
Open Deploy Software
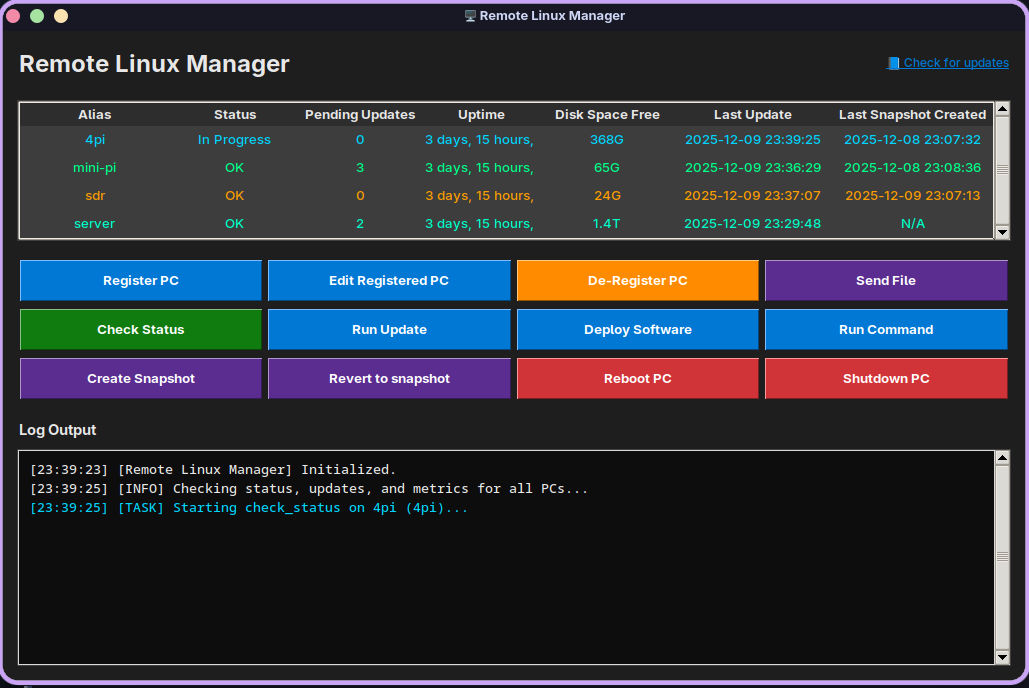pos(637,329)
